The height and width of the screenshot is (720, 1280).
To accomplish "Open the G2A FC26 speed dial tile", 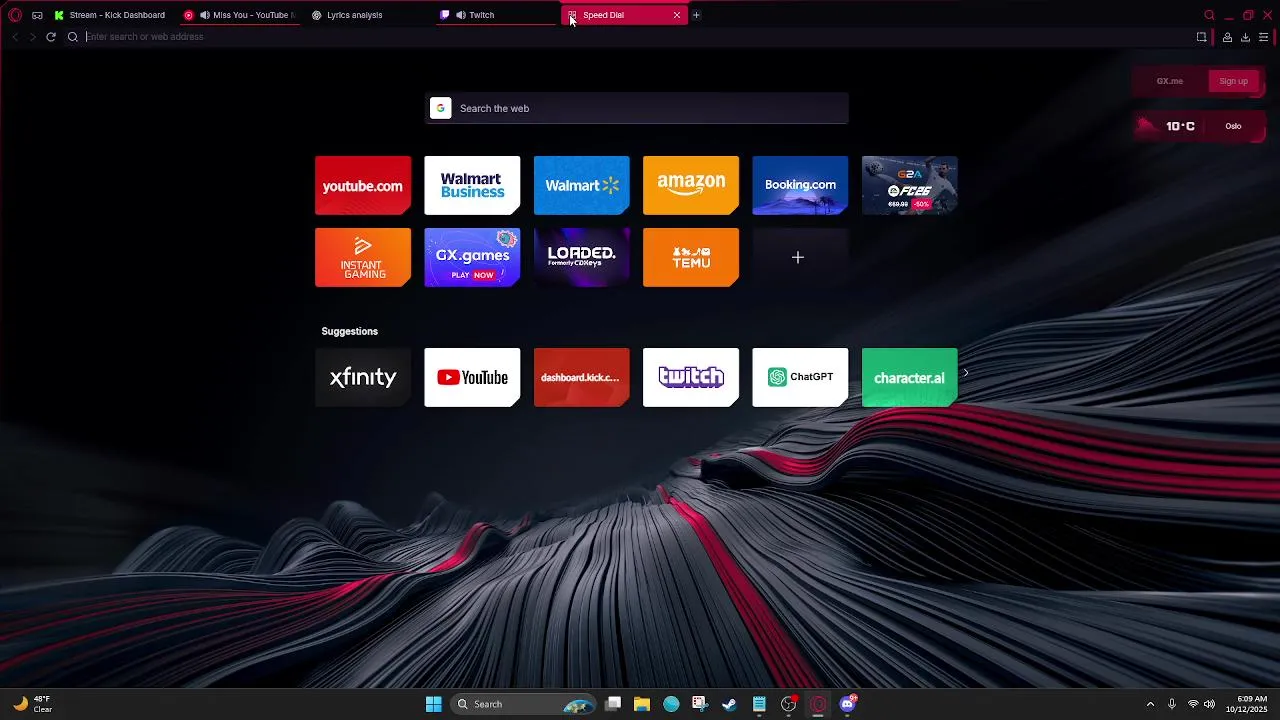I will click(x=910, y=185).
